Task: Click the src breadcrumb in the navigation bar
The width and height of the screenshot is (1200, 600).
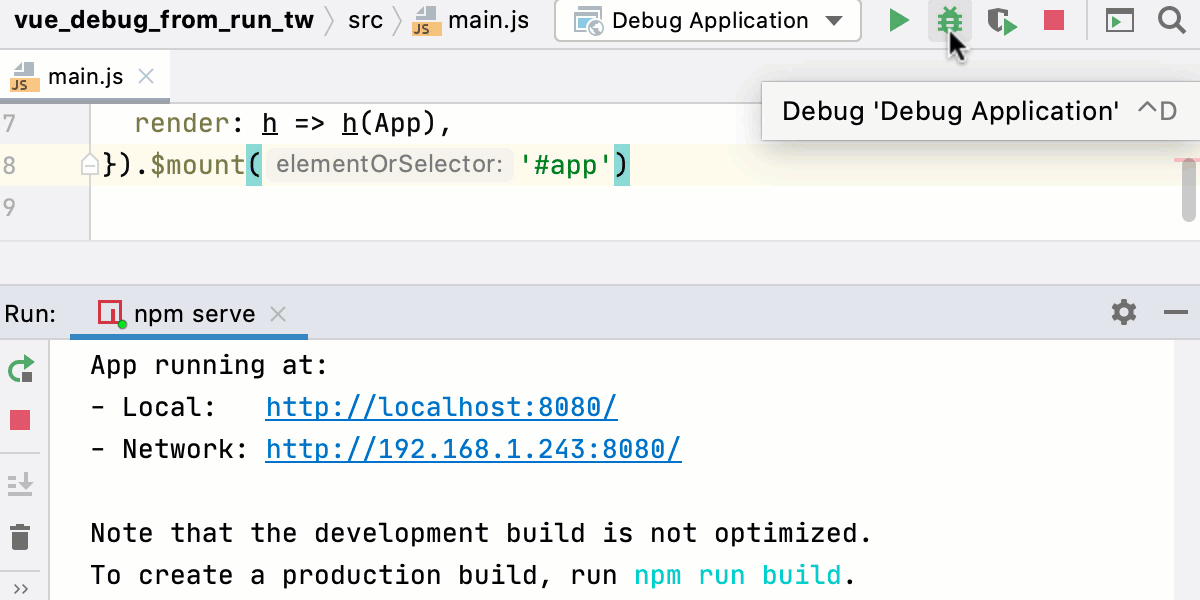Action: click(366, 18)
